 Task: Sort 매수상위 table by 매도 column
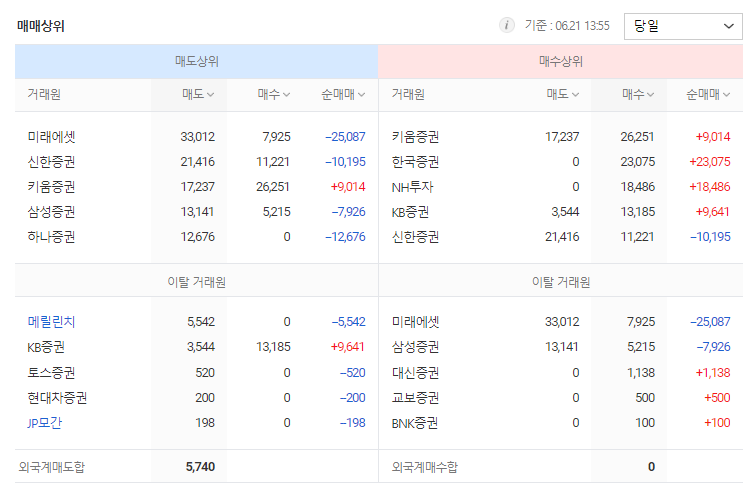click(563, 95)
